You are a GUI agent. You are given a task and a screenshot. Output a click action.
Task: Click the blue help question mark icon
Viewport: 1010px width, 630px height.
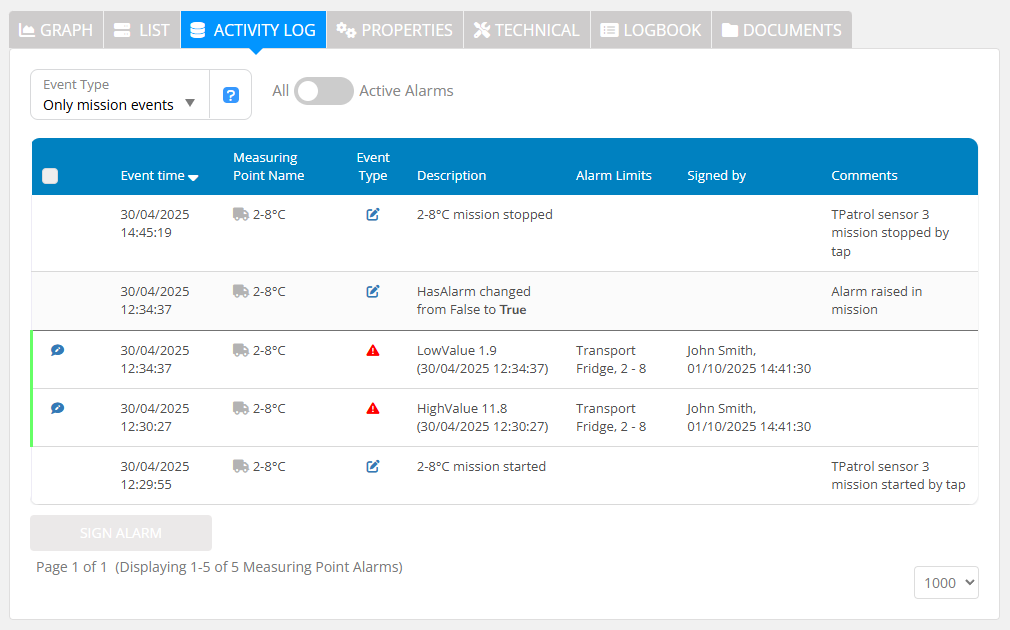point(231,95)
